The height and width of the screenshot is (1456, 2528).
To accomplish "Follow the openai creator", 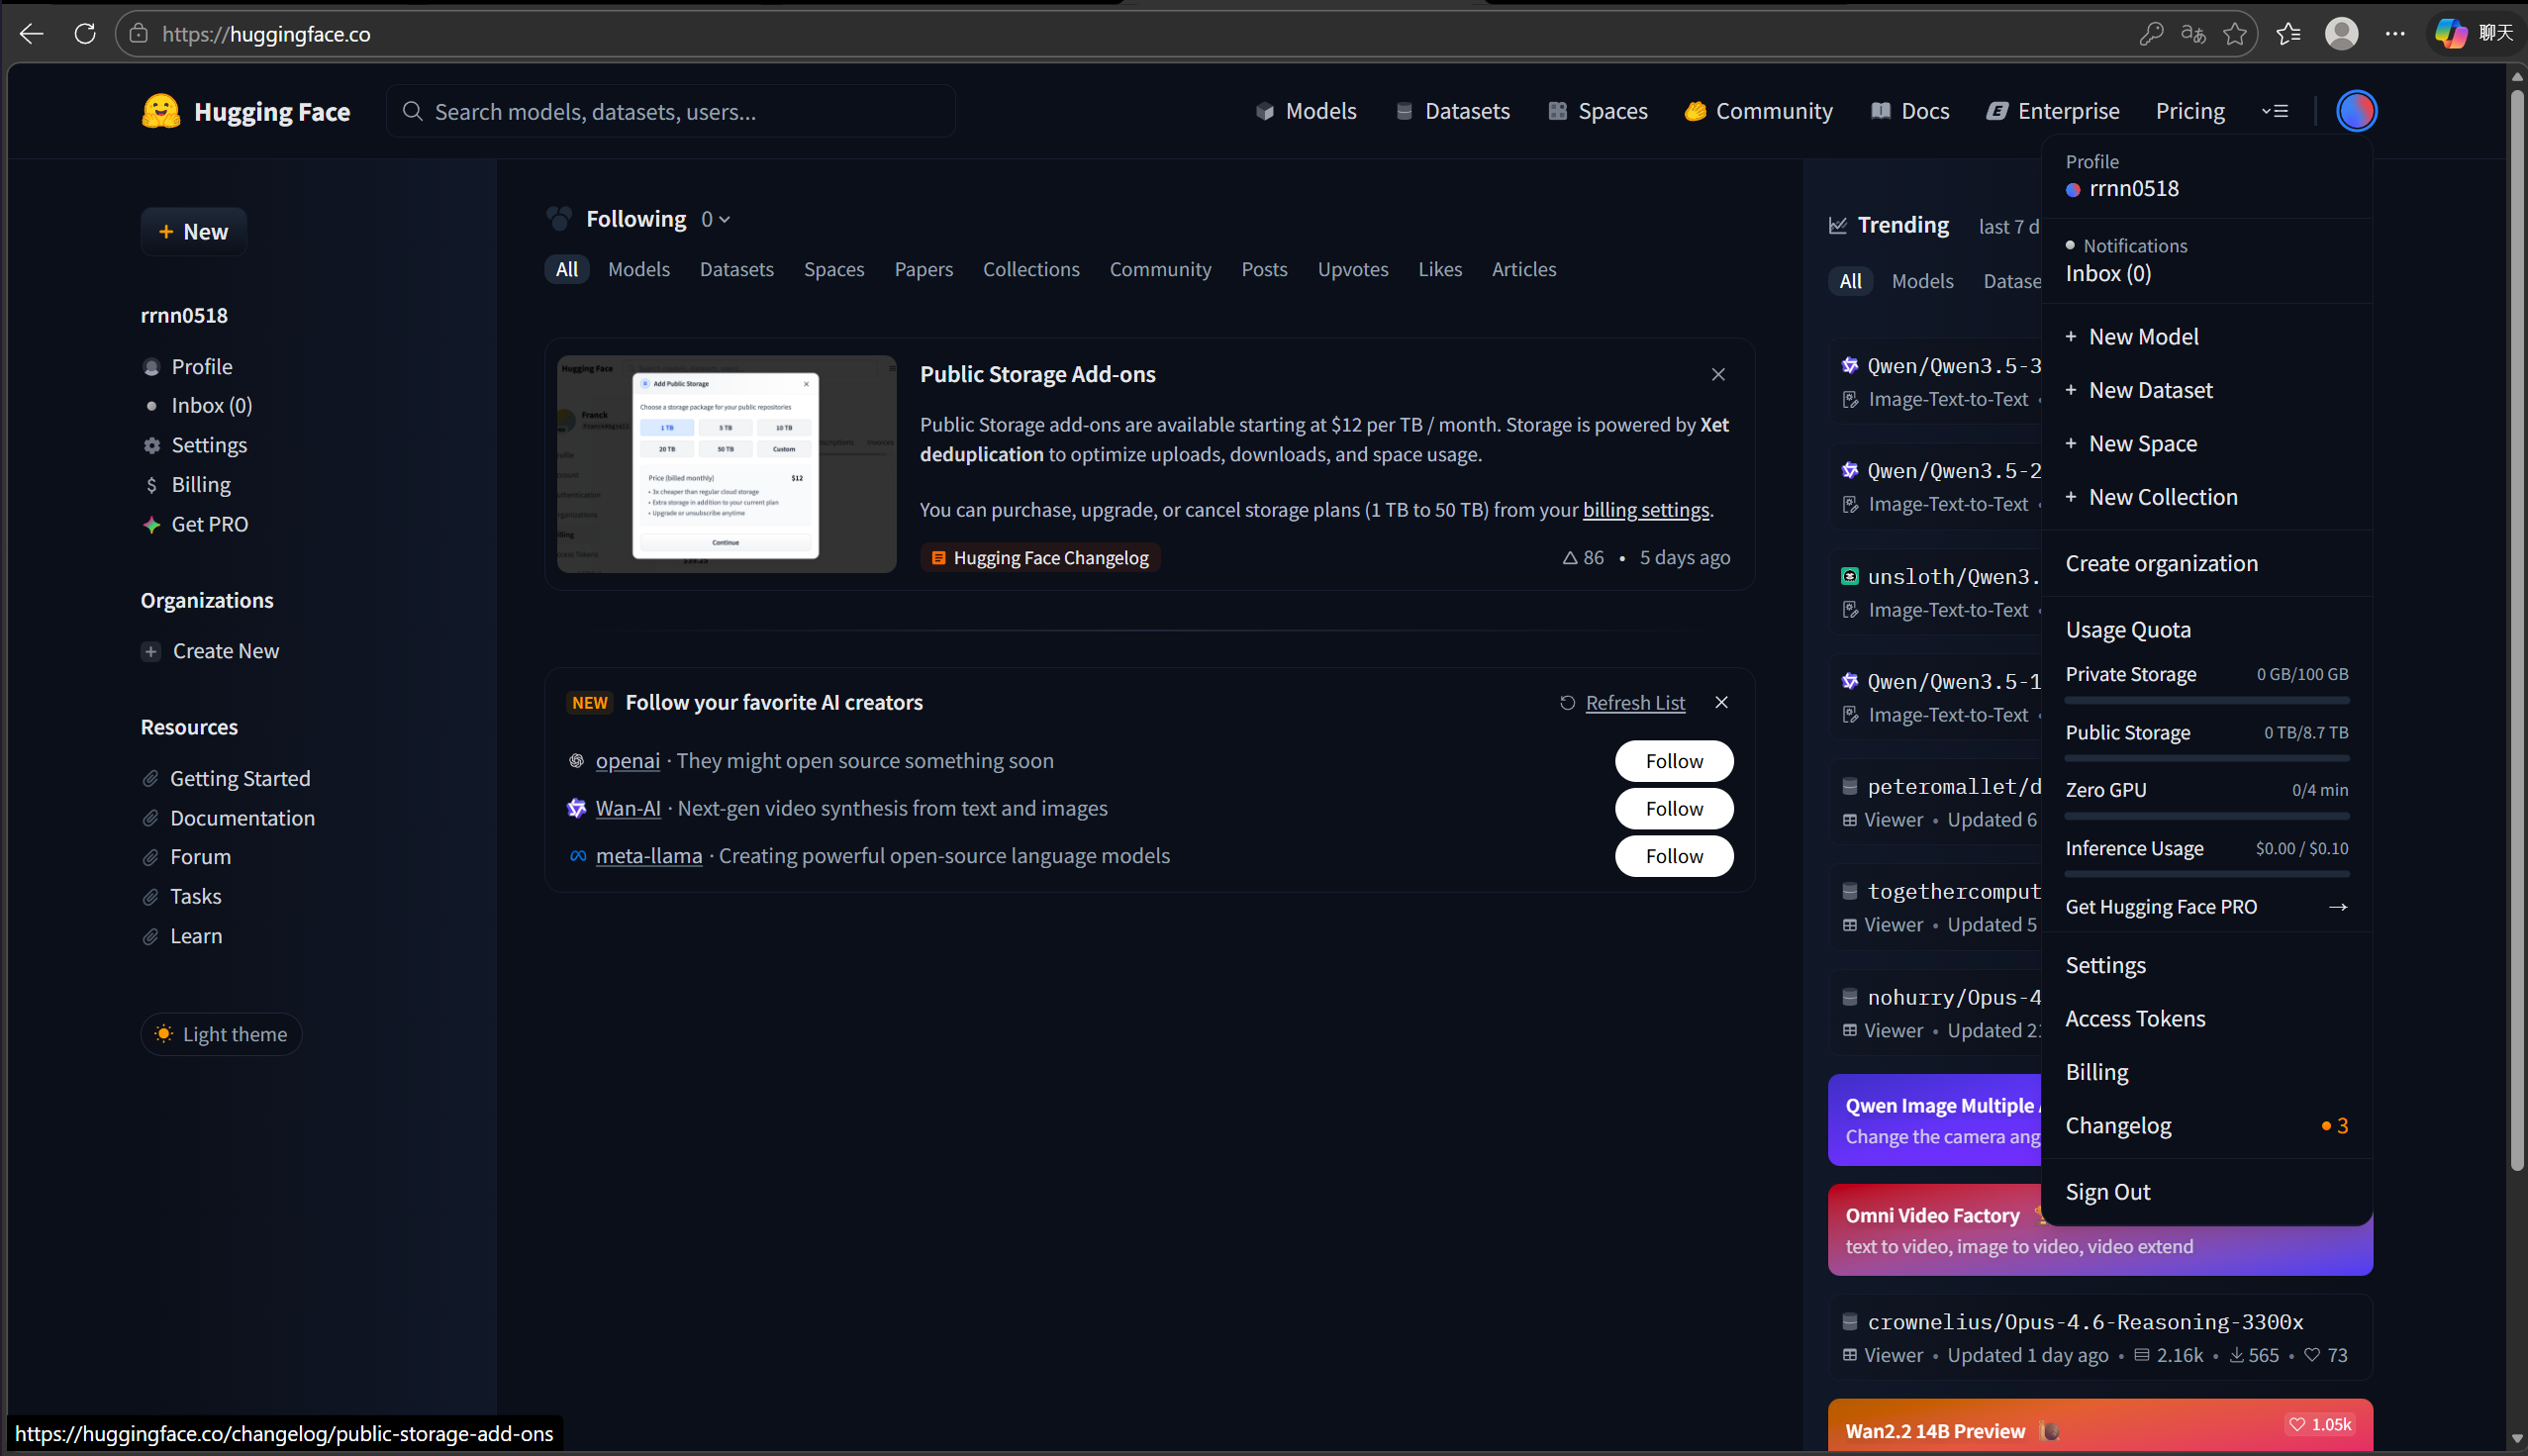I will tap(1673, 761).
